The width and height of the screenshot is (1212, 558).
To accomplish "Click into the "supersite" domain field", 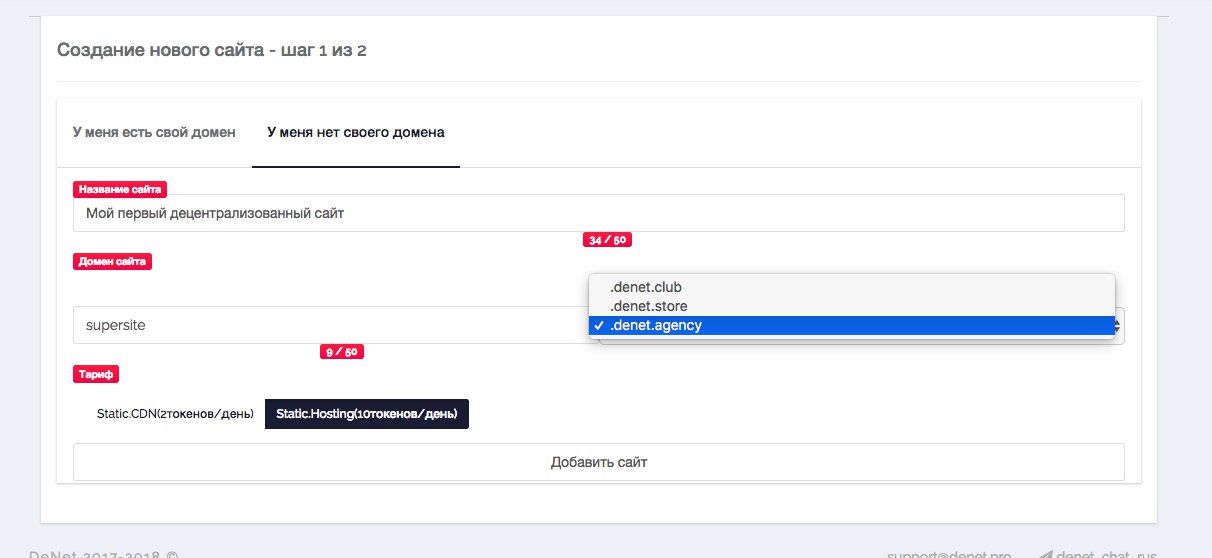I will point(330,325).
